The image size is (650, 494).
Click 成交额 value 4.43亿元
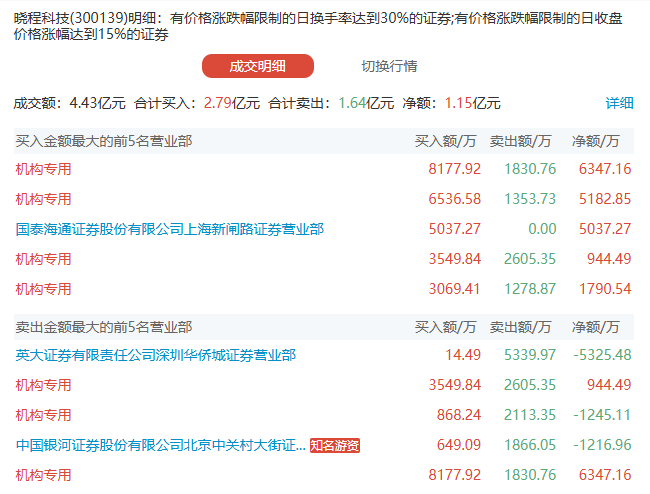97,103
